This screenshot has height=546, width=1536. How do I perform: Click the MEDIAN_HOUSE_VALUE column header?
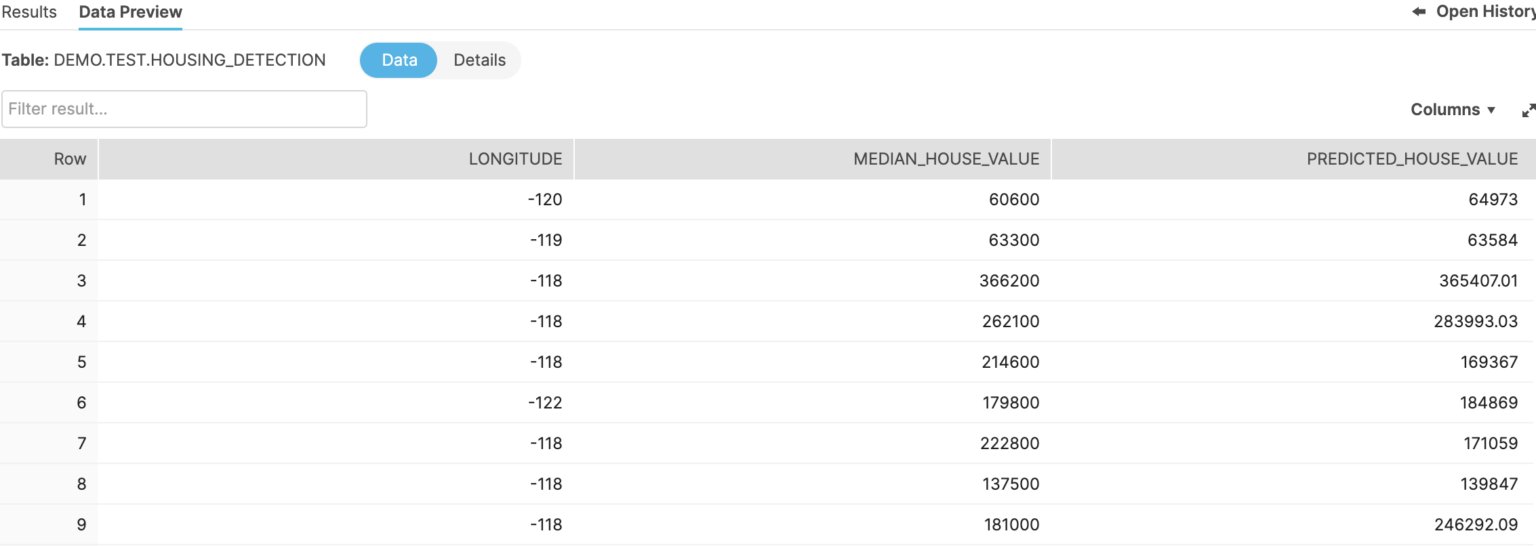click(x=946, y=159)
